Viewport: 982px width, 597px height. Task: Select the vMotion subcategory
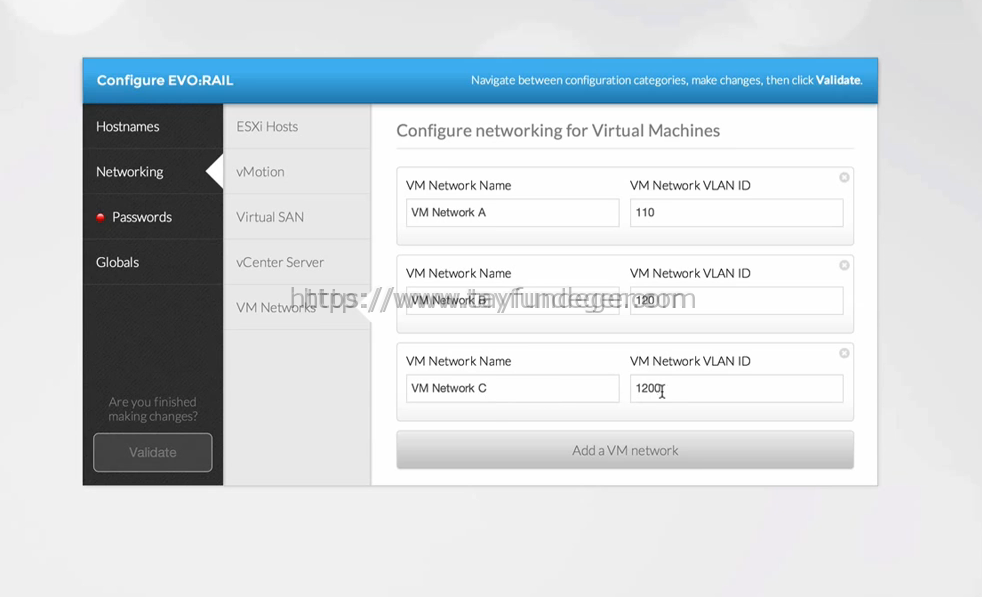pyautogui.click(x=297, y=172)
